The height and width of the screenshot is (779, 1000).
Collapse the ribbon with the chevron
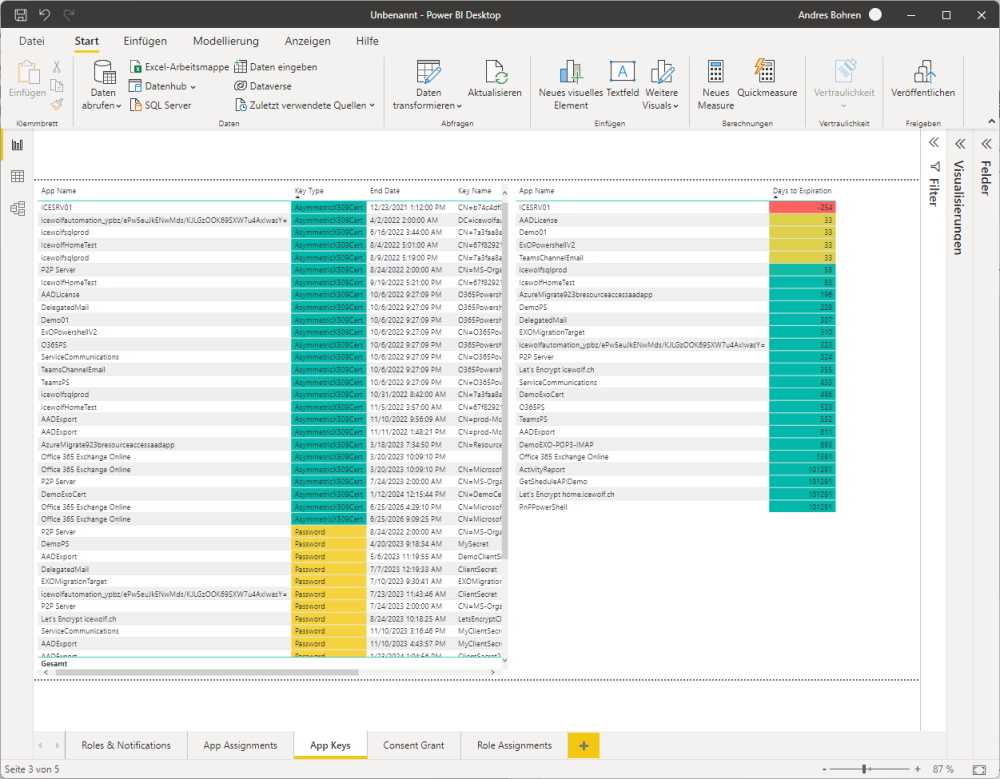[991, 121]
